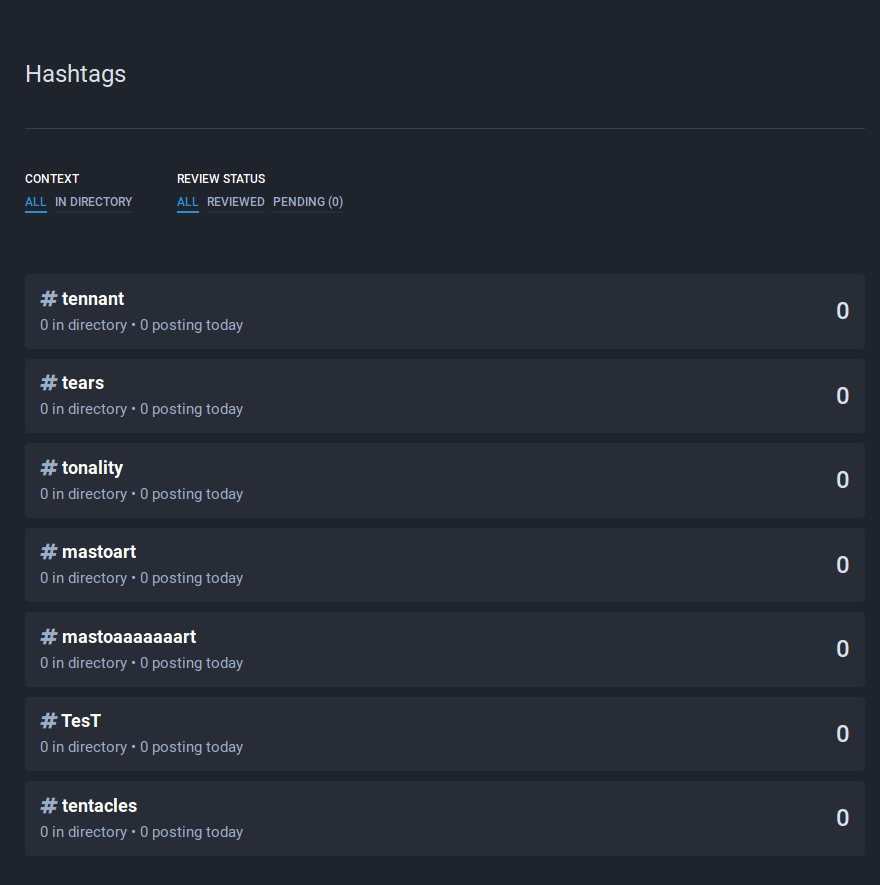Click directory stats under mastoart
Image resolution: width=880 pixels, height=885 pixels.
142,578
